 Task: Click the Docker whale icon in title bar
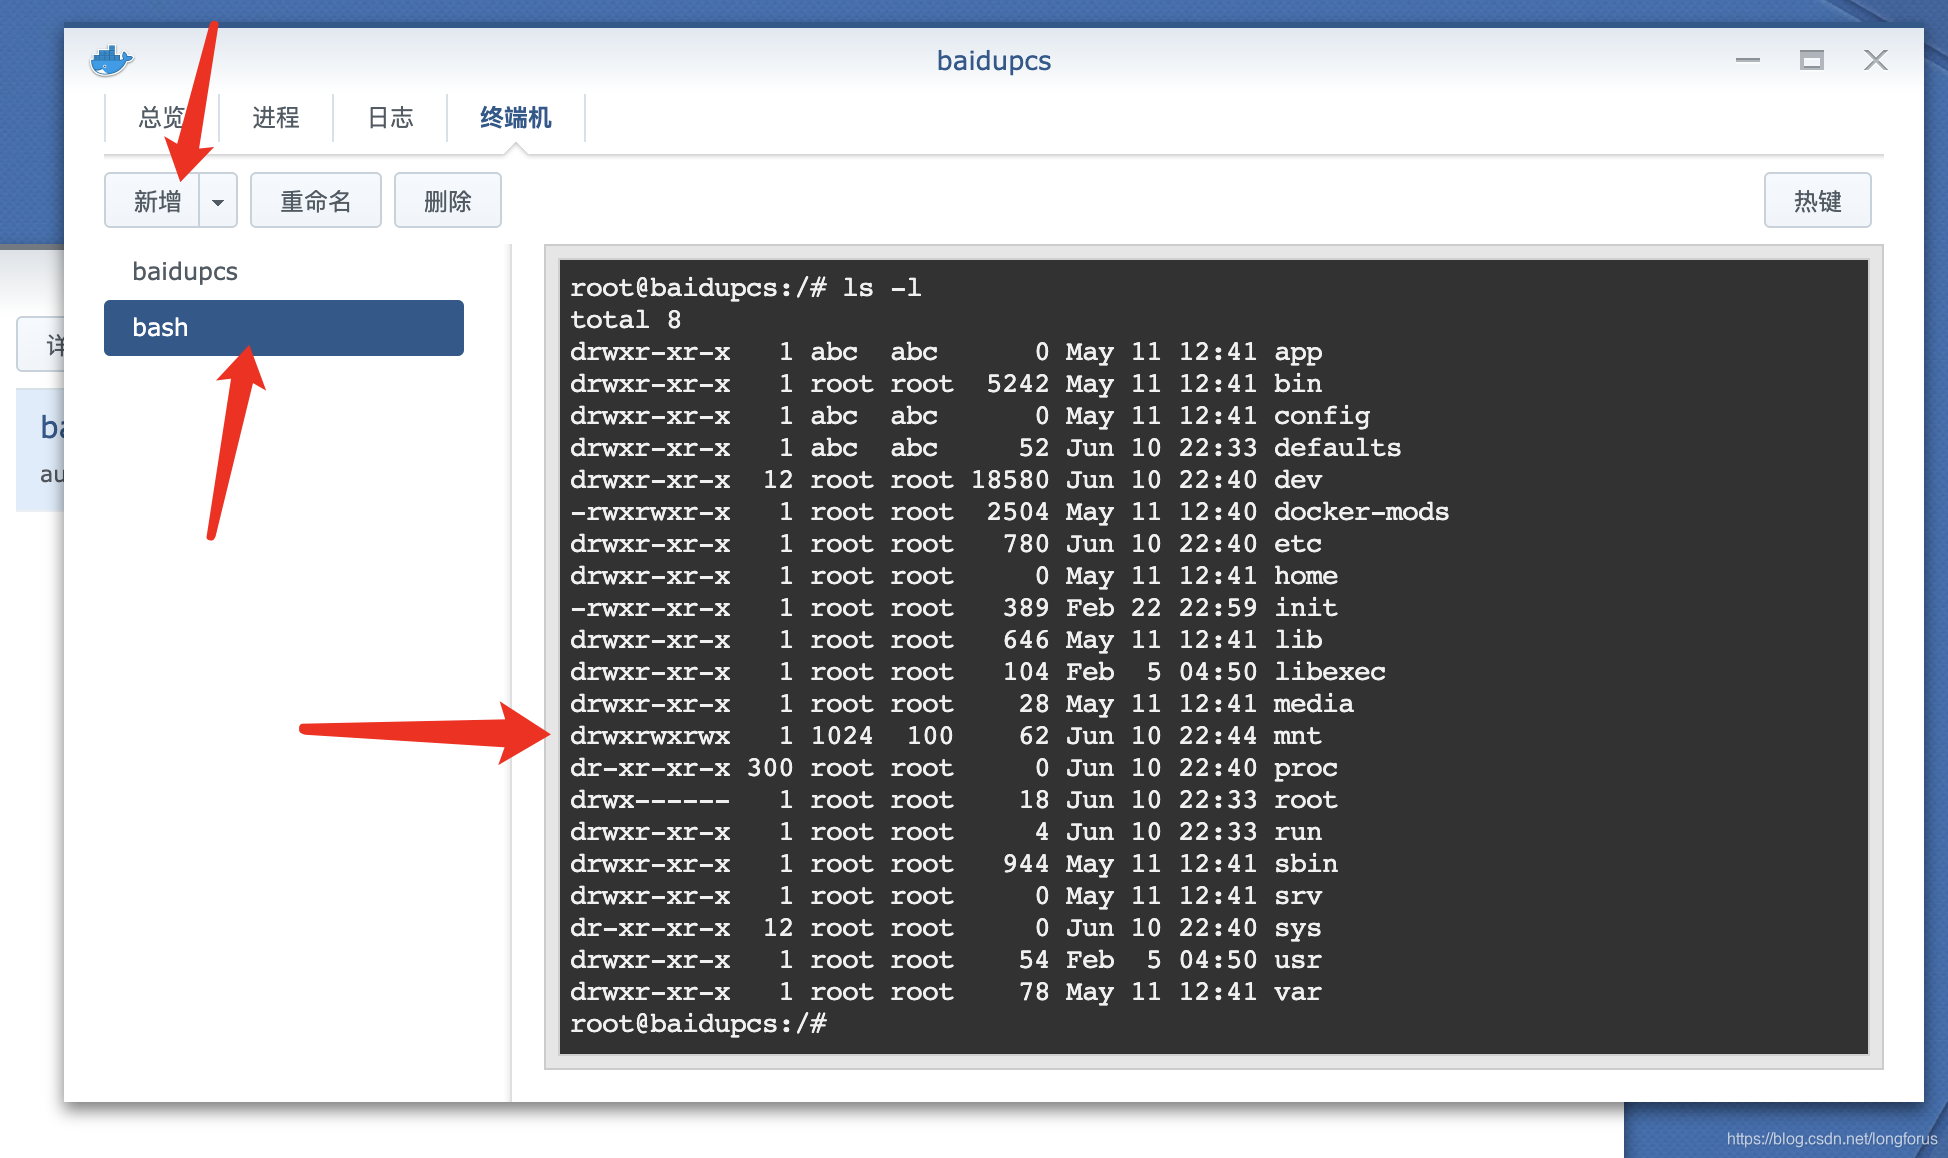[111, 61]
